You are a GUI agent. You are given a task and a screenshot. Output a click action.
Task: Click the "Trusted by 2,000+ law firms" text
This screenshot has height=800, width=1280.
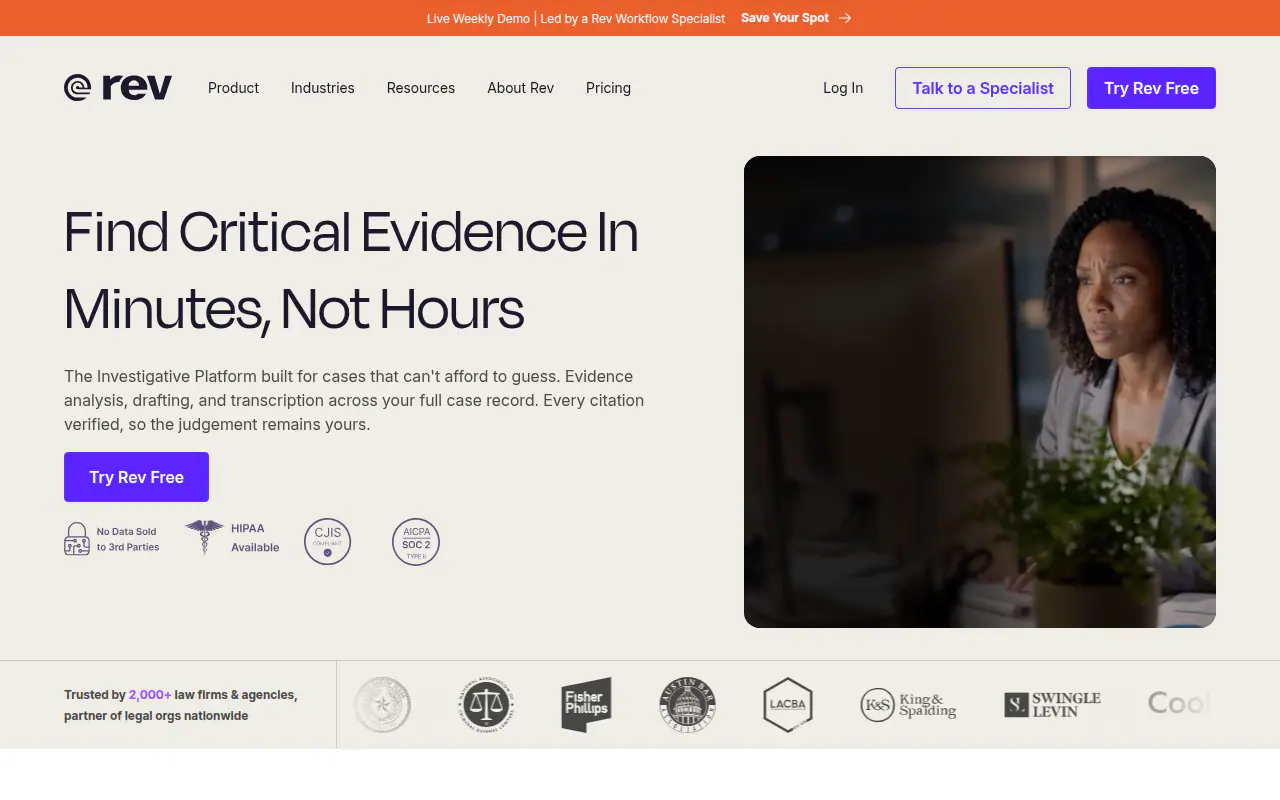pyautogui.click(x=181, y=705)
